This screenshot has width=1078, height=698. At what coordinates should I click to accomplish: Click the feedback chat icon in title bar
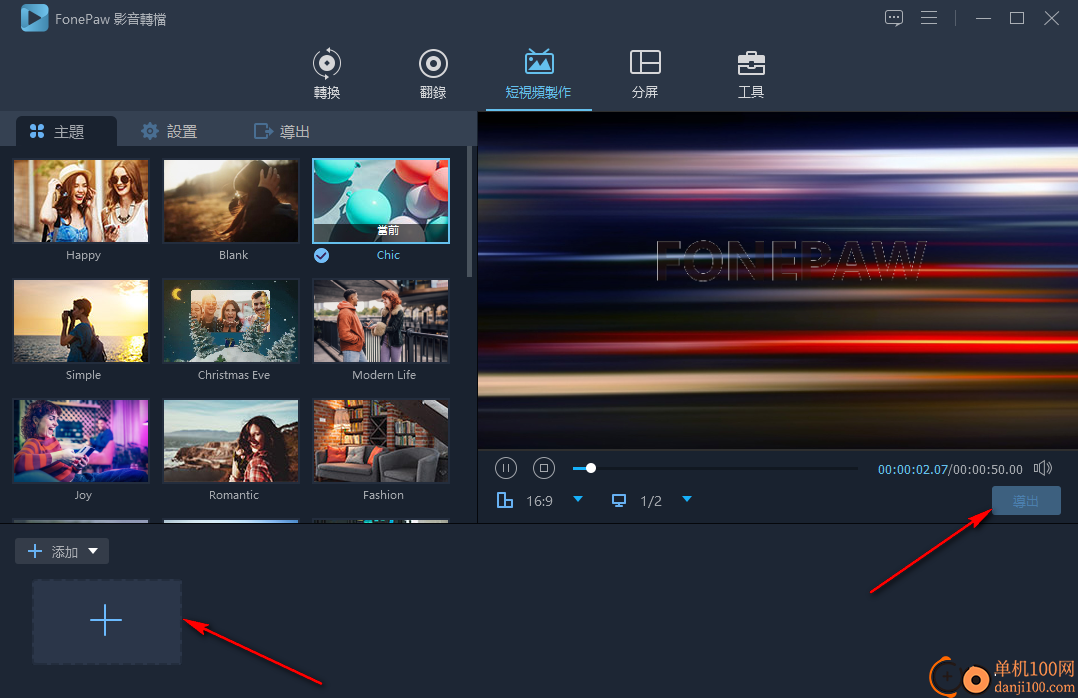click(894, 18)
